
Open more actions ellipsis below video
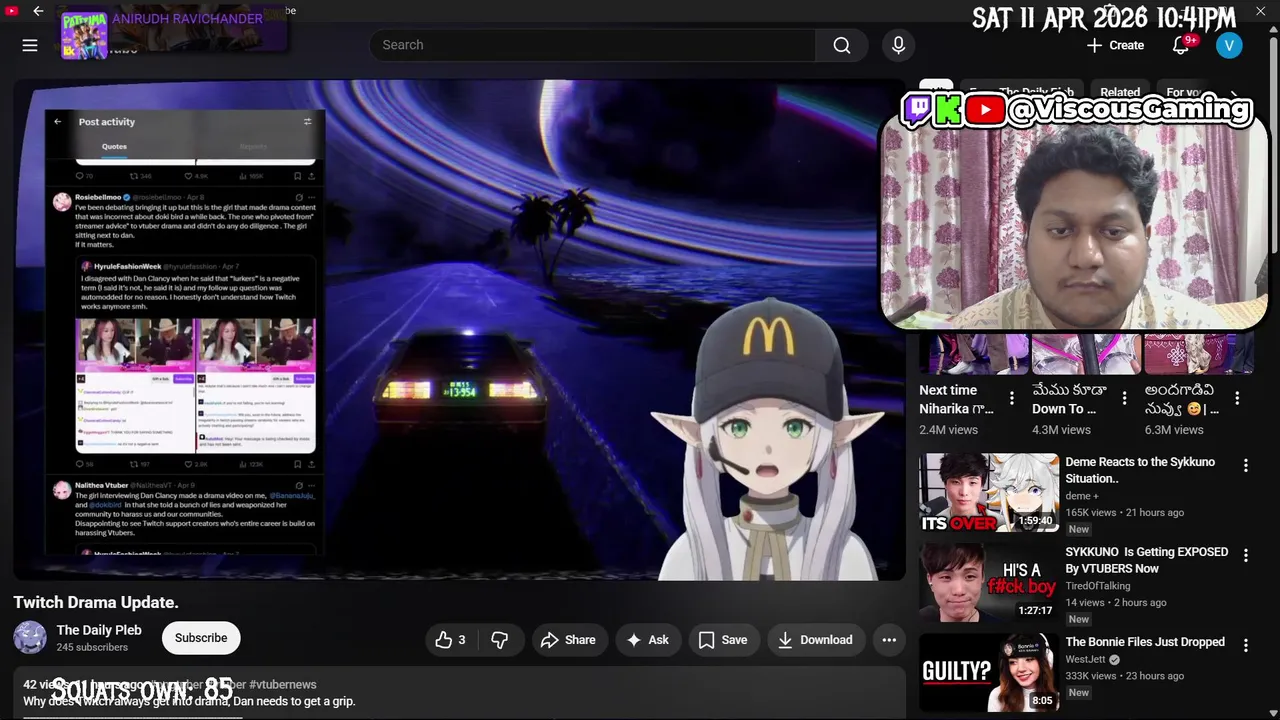(x=889, y=640)
